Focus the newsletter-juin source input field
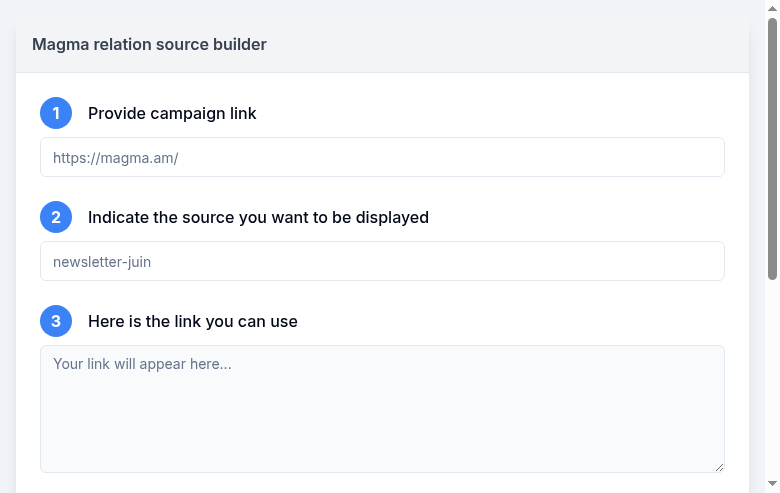 coord(382,261)
